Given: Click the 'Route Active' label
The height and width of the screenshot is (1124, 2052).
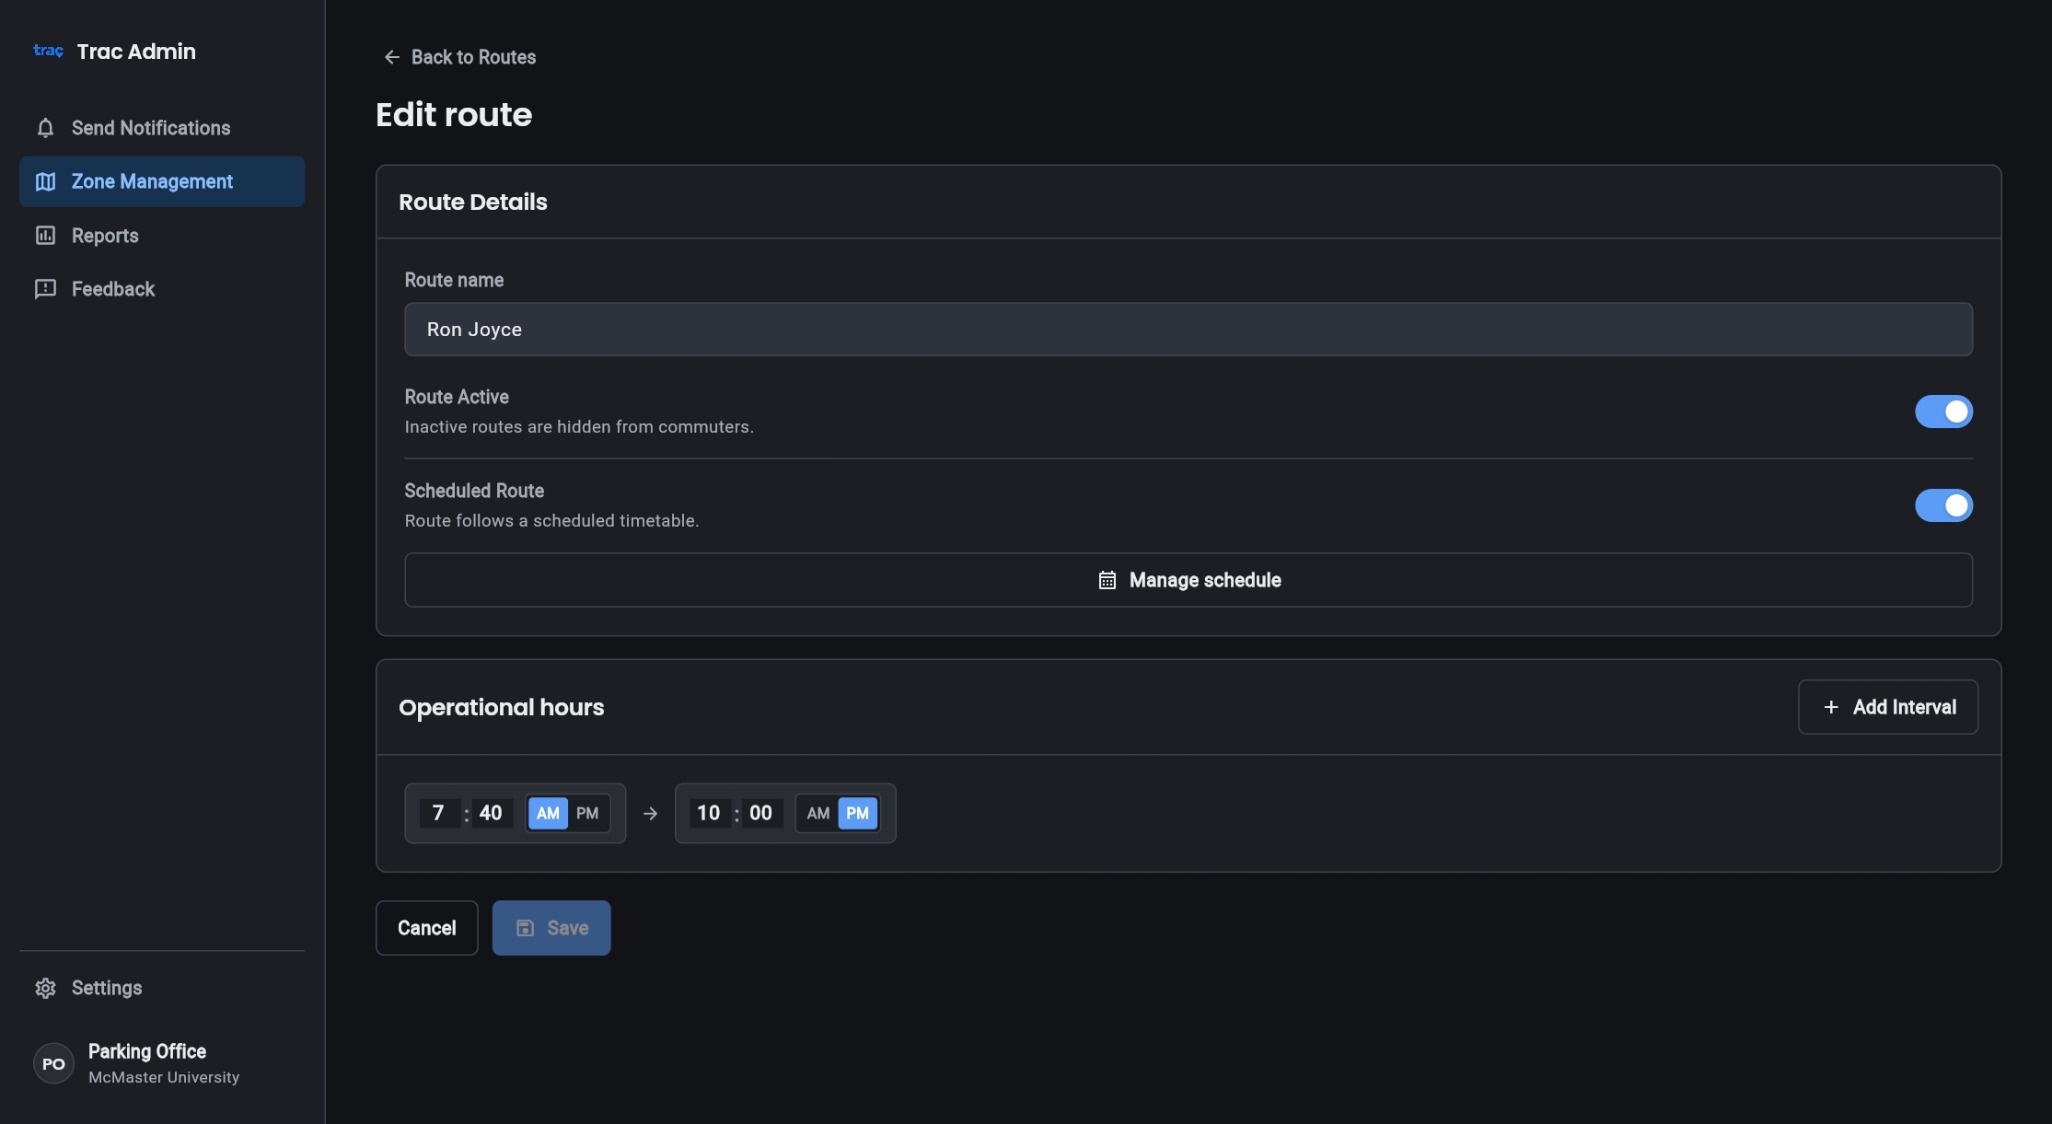Looking at the screenshot, I should tap(457, 397).
